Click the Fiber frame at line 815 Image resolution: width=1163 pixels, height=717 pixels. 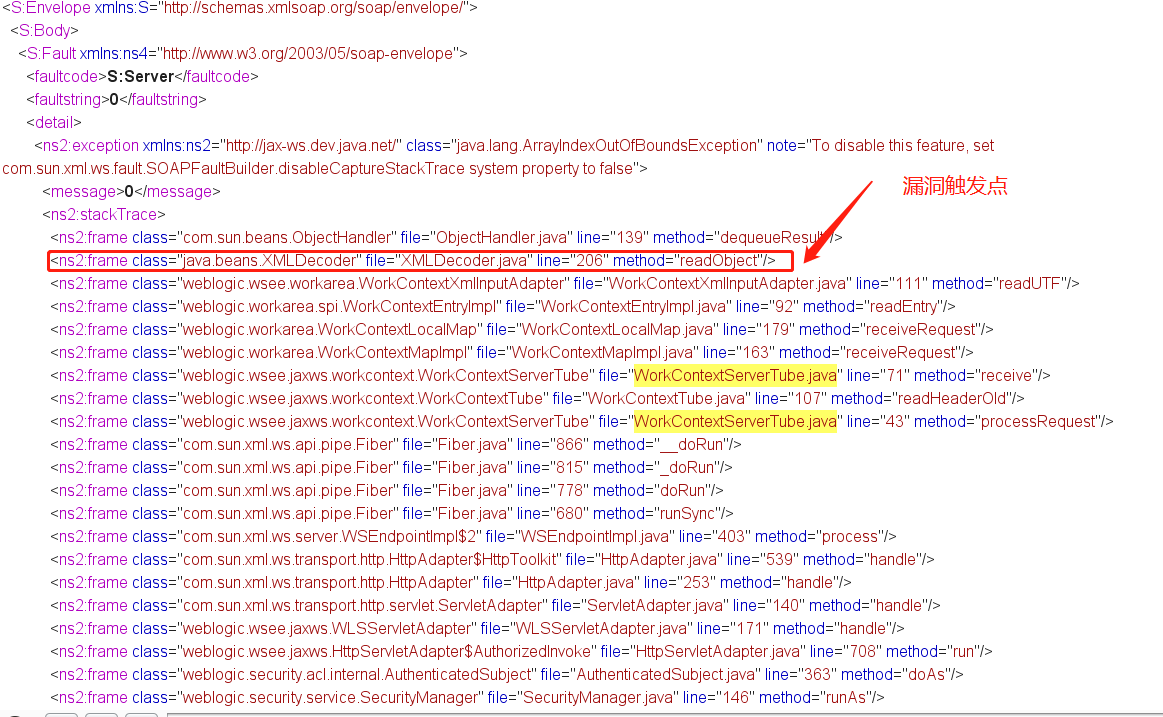[x=392, y=467]
